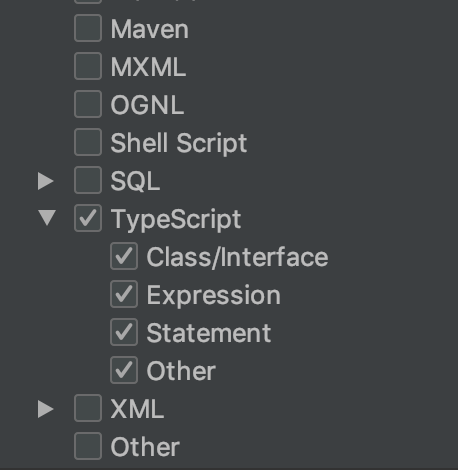The height and width of the screenshot is (470, 458).
Task: Disable the Expression checkbox
Action: (x=124, y=294)
